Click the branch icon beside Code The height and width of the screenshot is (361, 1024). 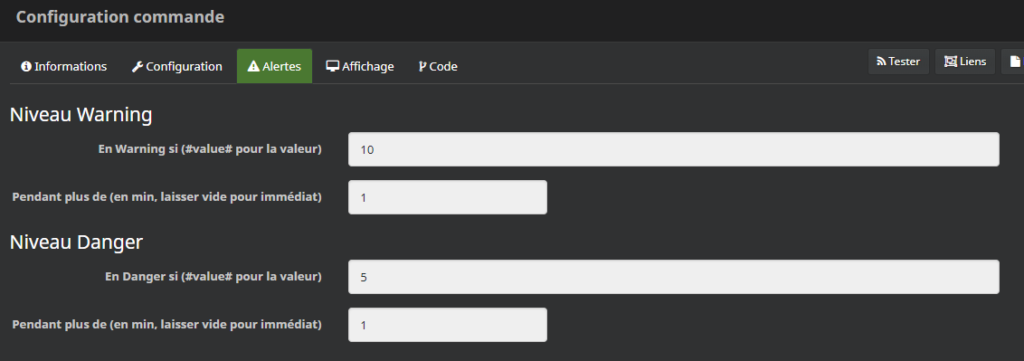(422, 67)
